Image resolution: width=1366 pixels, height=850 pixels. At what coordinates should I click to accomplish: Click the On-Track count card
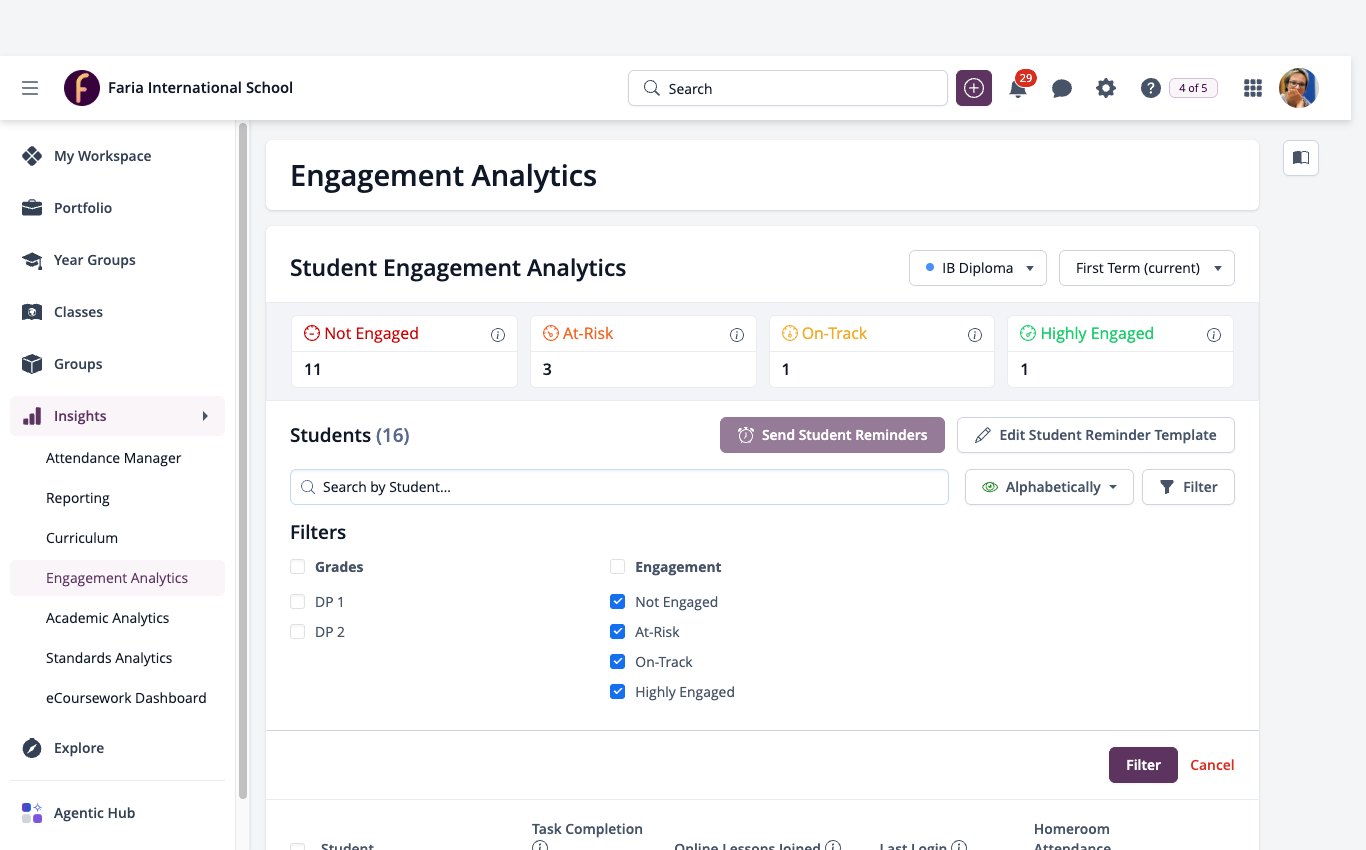coord(882,352)
